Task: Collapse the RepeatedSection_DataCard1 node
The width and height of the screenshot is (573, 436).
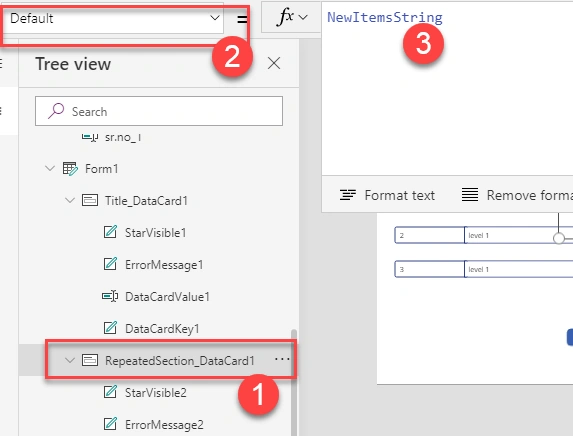Action: (x=69, y=360)
